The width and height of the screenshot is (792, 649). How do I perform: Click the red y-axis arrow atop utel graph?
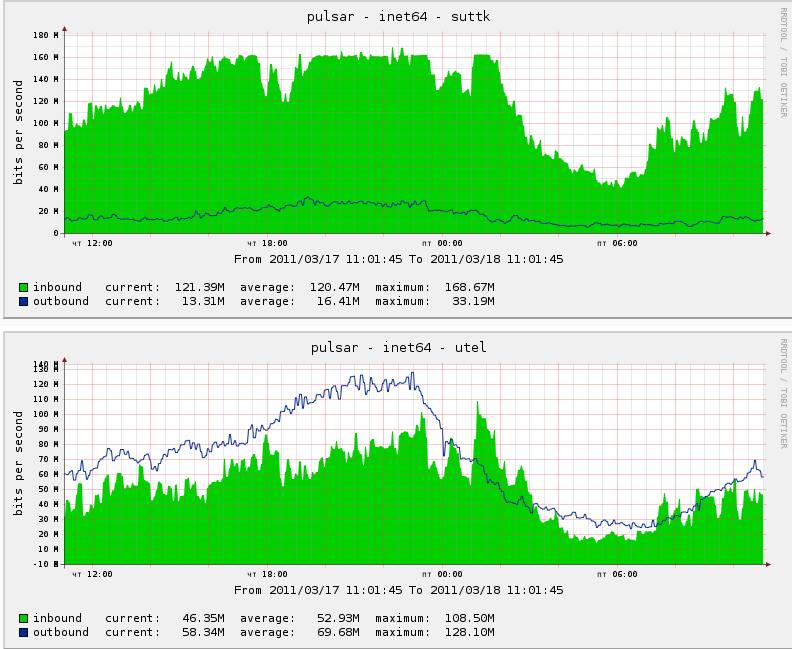tap(65, 360)
